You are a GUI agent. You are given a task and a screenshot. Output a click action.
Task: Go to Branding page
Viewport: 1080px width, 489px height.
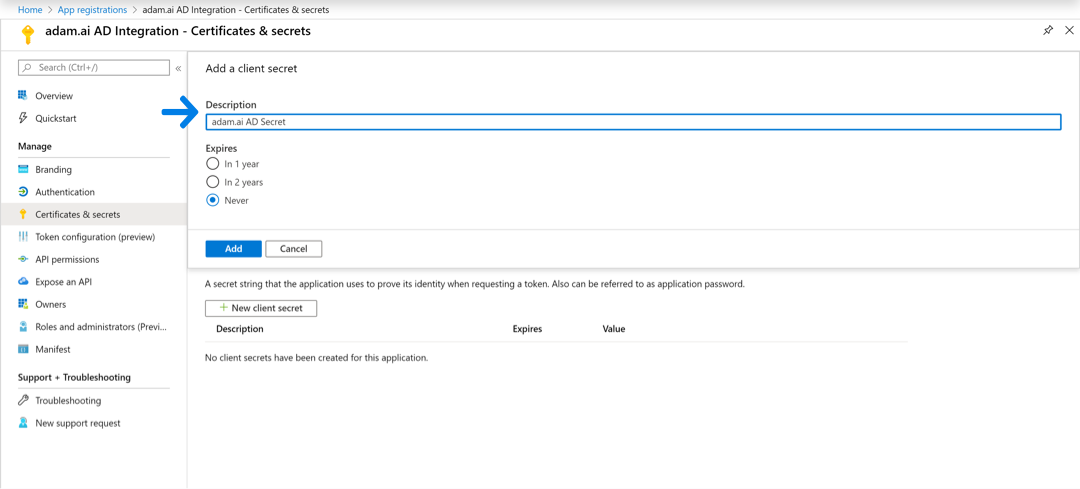53,169
